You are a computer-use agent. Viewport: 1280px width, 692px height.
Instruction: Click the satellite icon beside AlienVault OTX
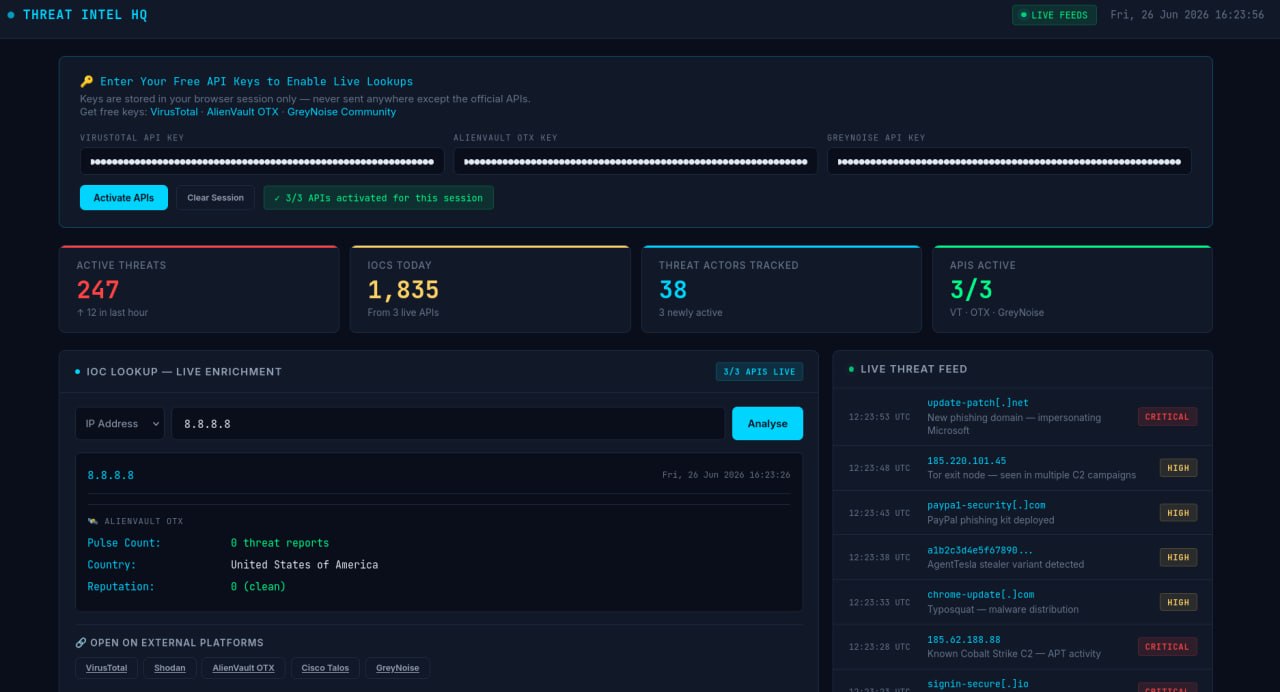[x=93, y=521]
